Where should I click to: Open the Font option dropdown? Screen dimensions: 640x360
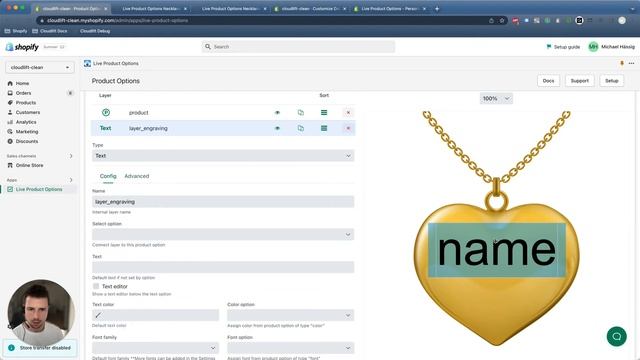pos(291,348)
